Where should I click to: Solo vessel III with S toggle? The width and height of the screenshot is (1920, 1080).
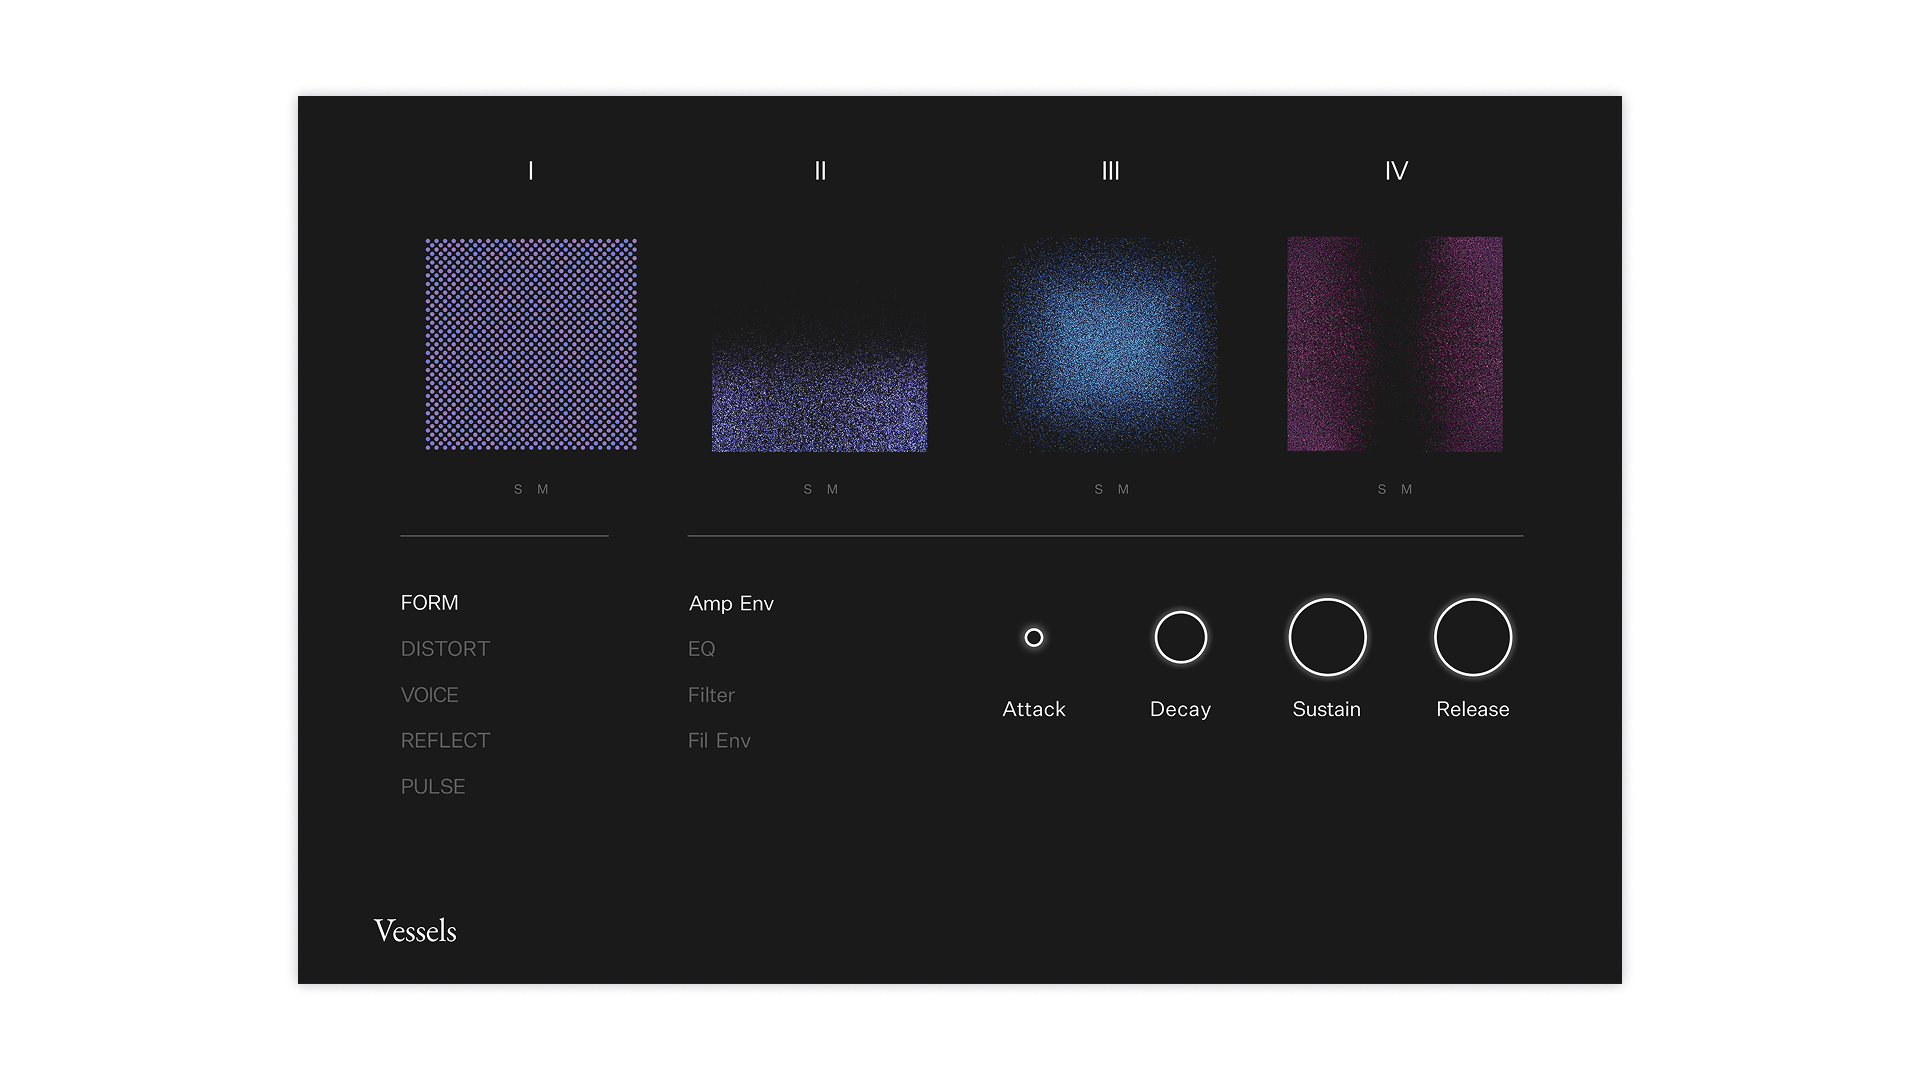coord(1099,489)
